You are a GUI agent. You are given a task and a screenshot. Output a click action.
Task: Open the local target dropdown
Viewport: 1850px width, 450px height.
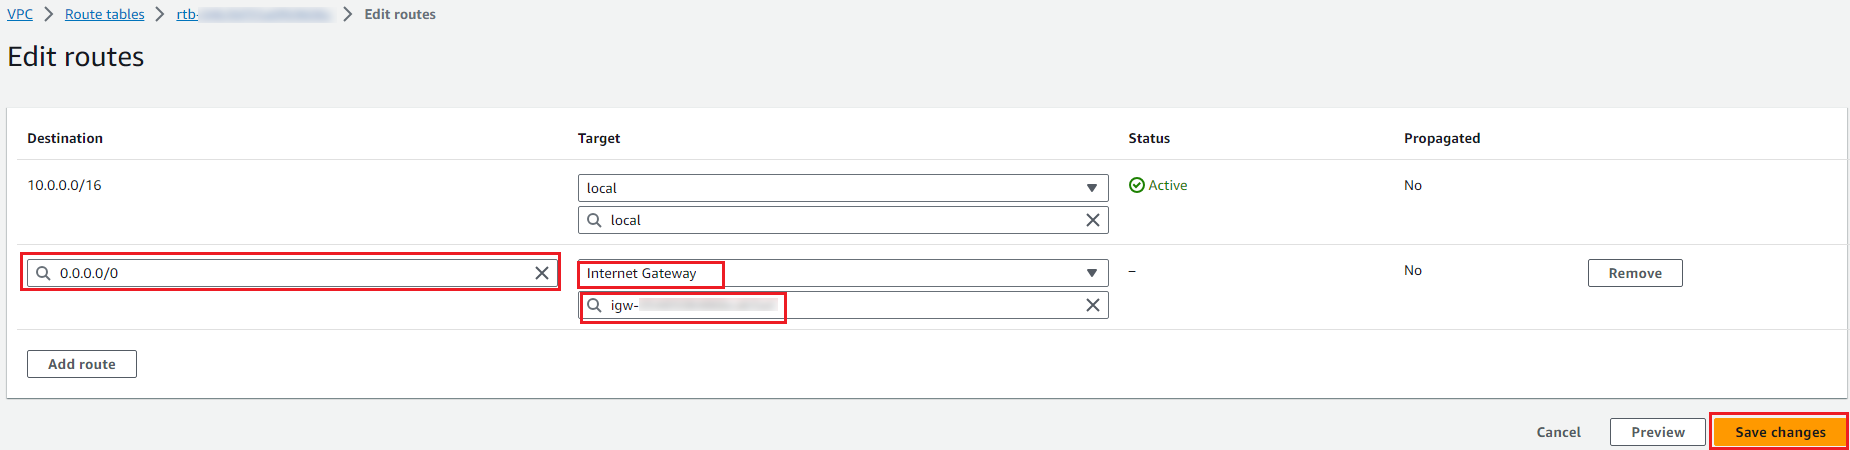tap(1091, 188)
